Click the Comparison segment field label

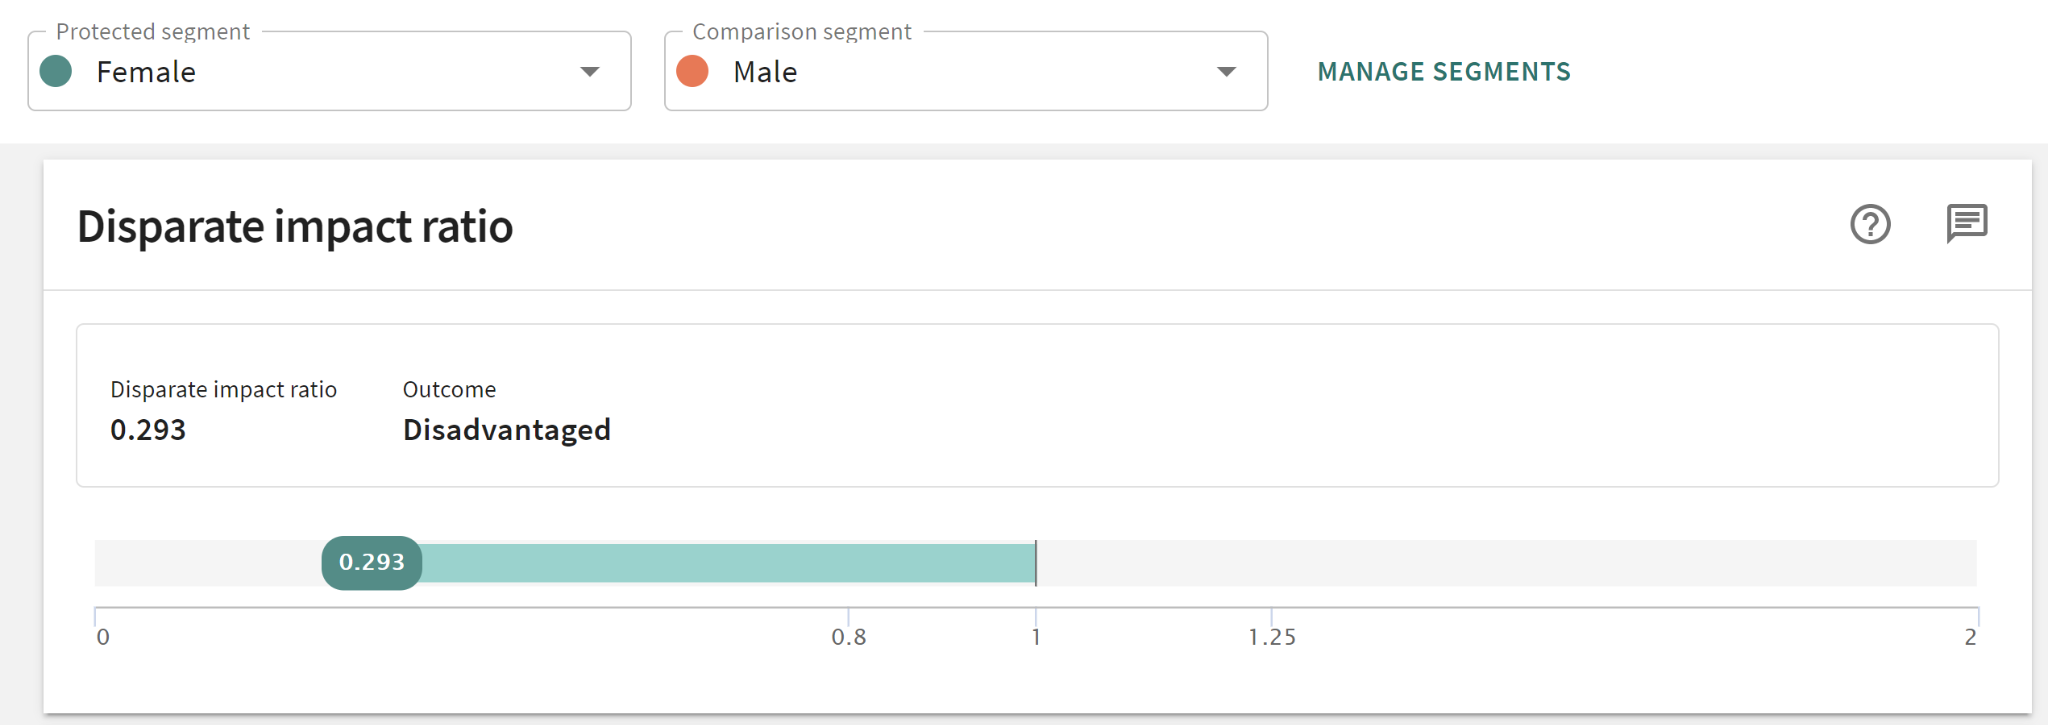pyautogui.click(x=801, y=32)
